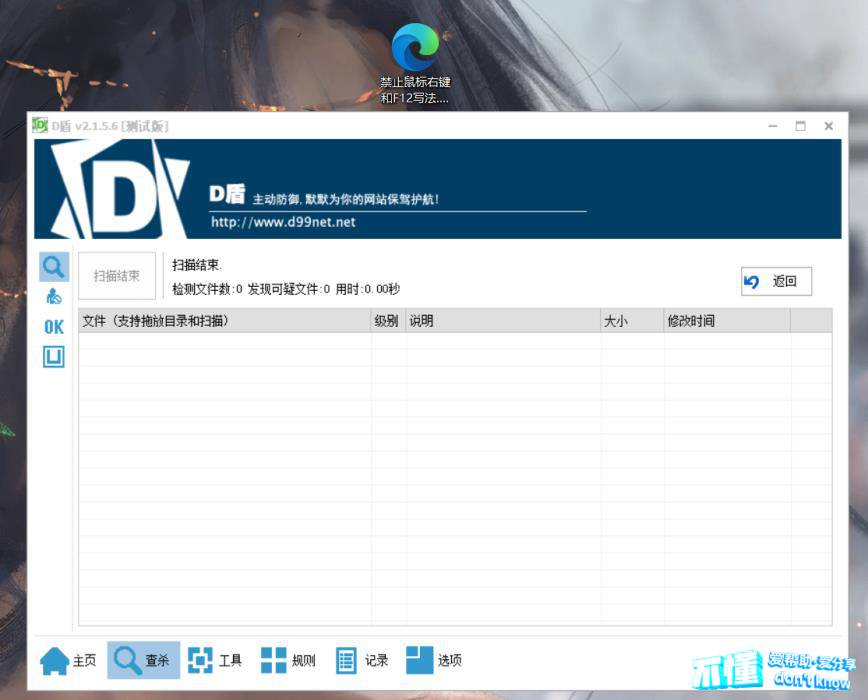The height and width of the screenshot is (700, 868).
Task: Click the Edge desktop shortcut icon
Action: pos(414,48)
